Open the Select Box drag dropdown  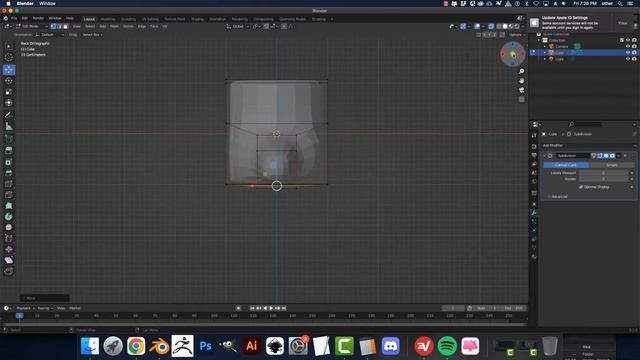pyautogui.click(x=92, y=35)
